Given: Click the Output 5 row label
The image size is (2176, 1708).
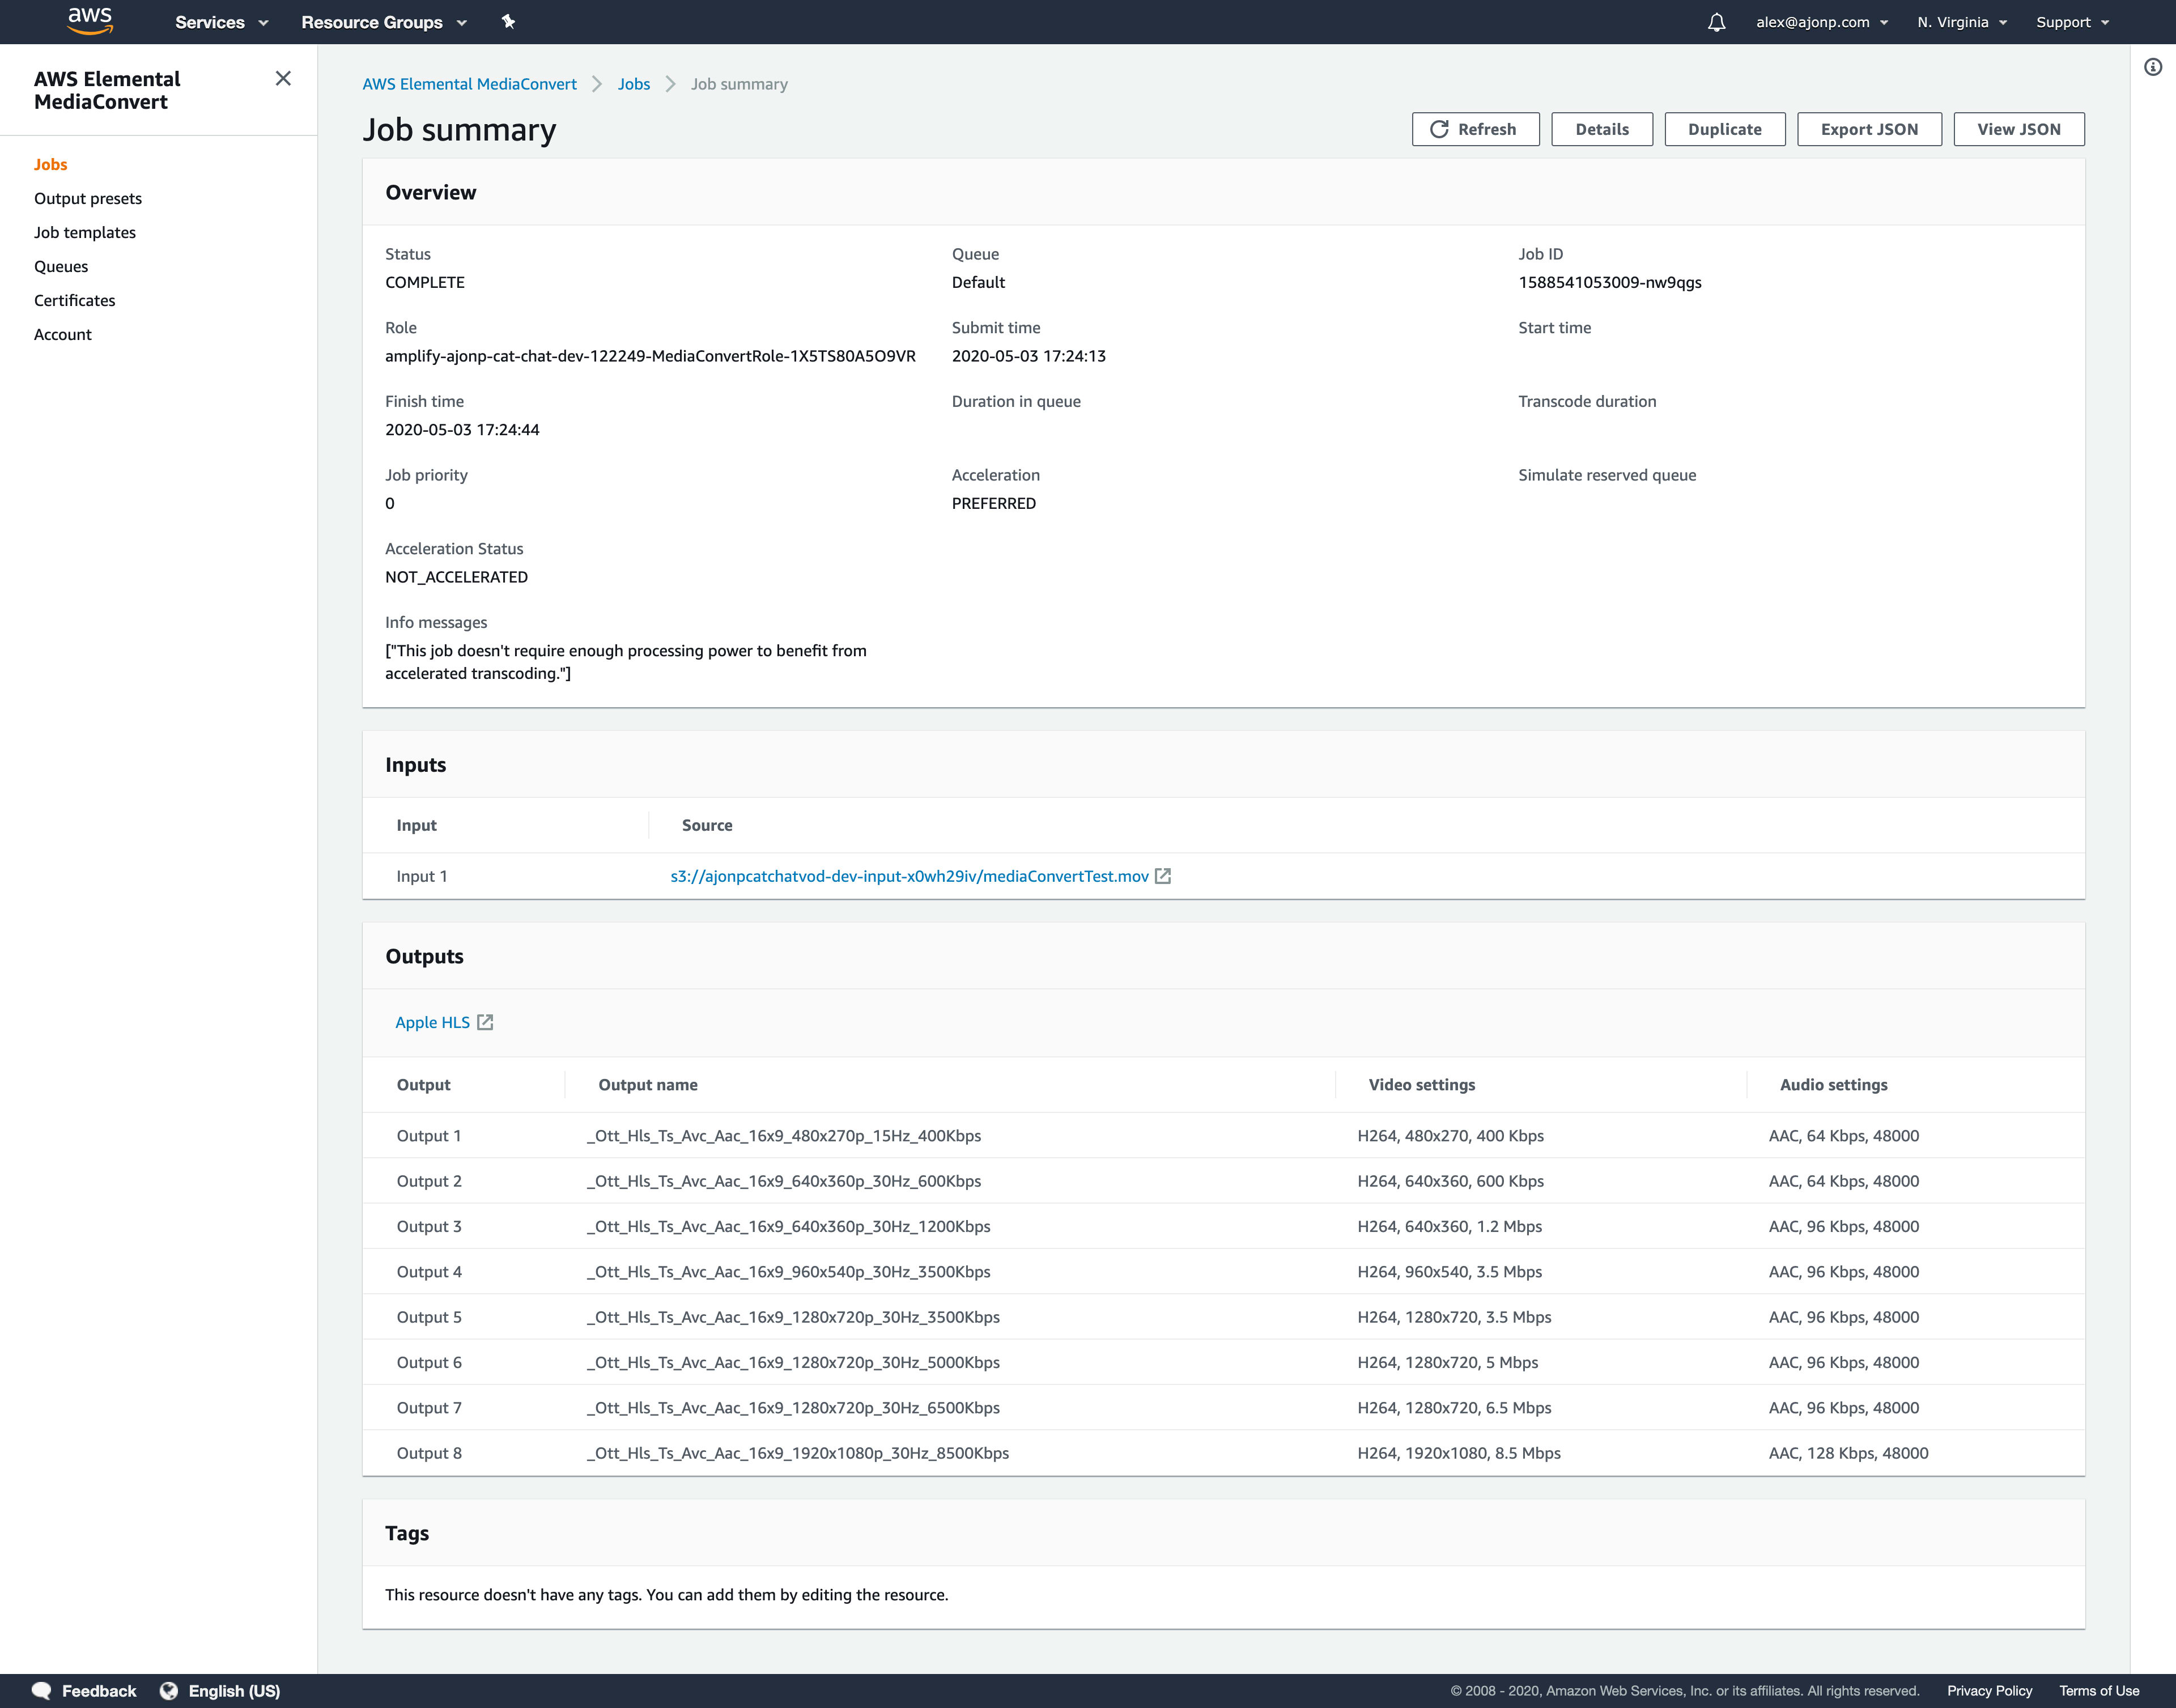Looking at the screenshot, I should click(x=429, y=1317).
